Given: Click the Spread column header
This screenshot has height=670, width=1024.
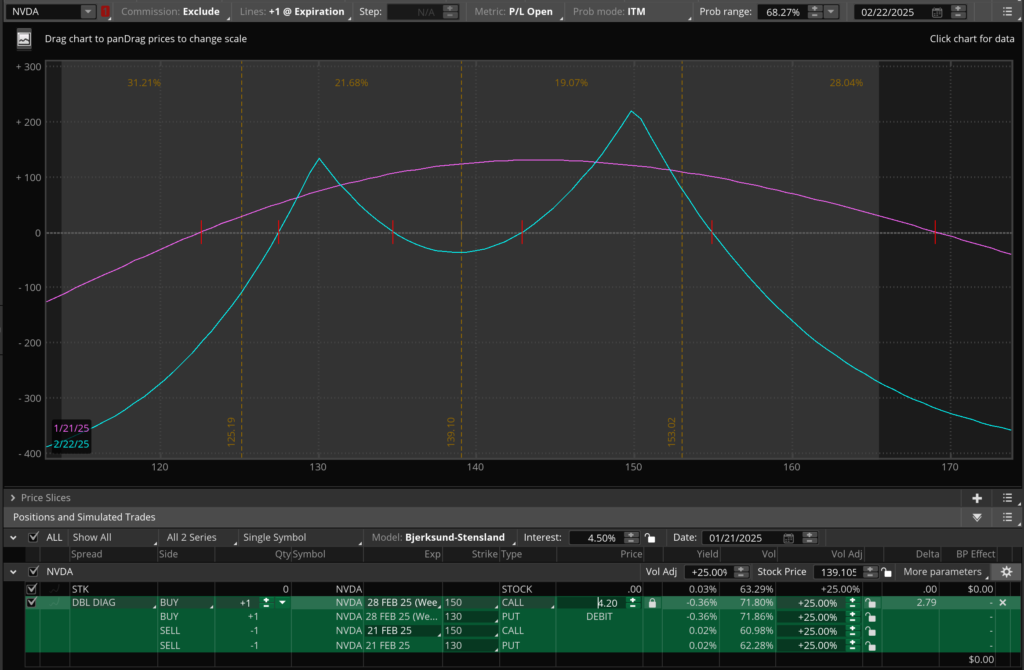Looking at the screenshot, I should pos(87,554).
